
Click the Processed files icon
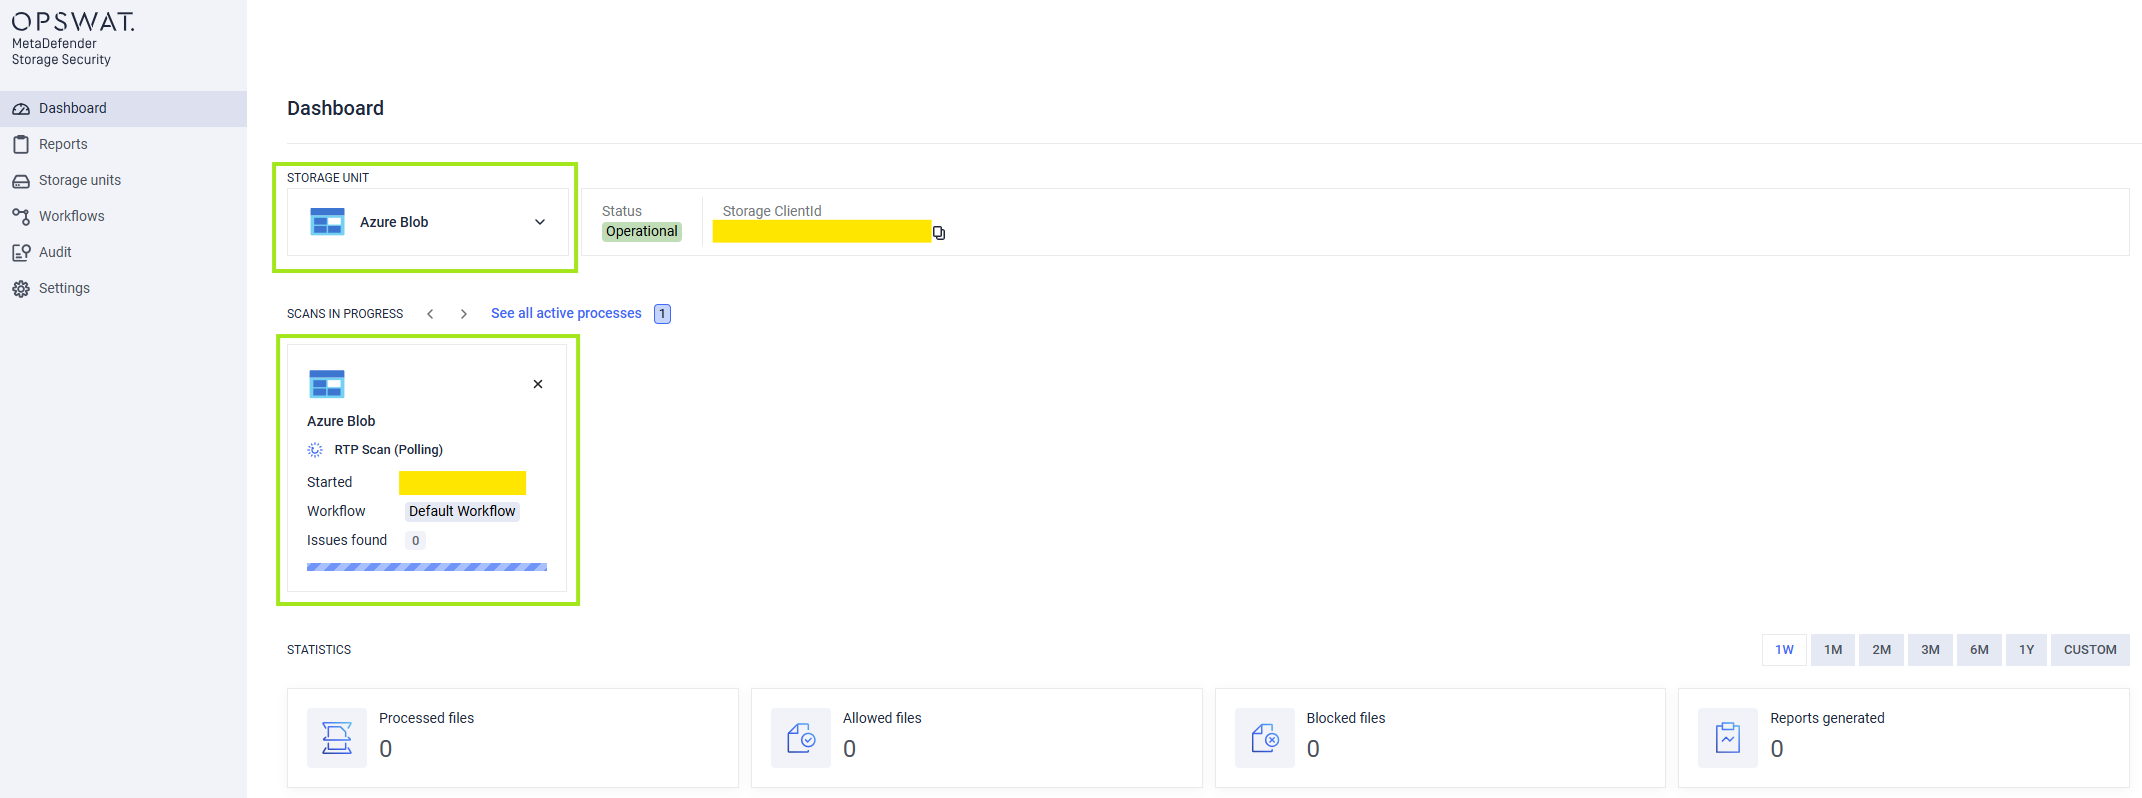point(337,738)
